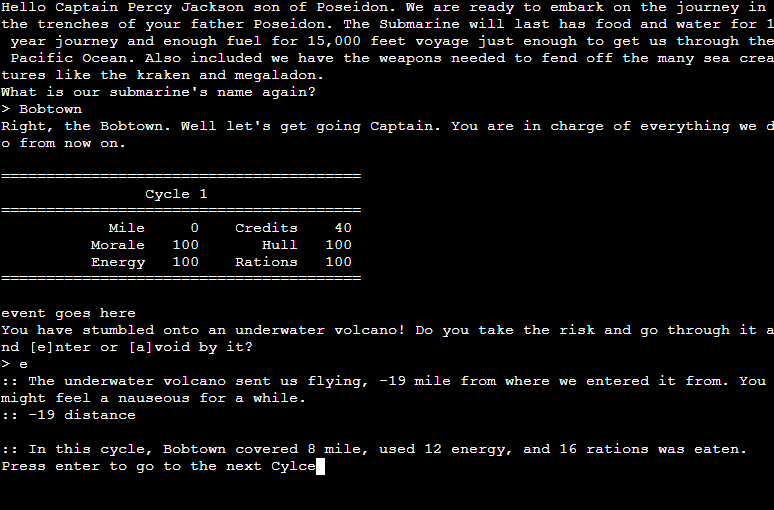Viewport: 774px width, 510px height.
Task: Click the "Cycle 1" header text
Action: [176, 194]
